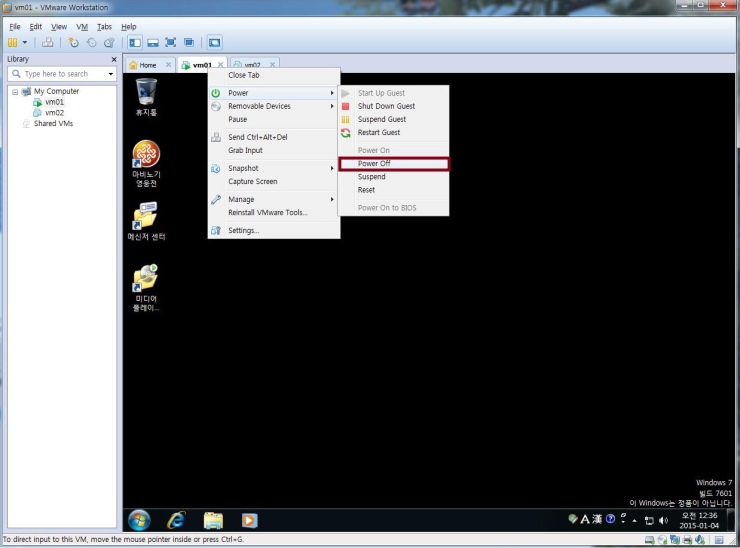
Task: Open the snapshot manager toolbar icon
Action: click(x=108, y=42)
